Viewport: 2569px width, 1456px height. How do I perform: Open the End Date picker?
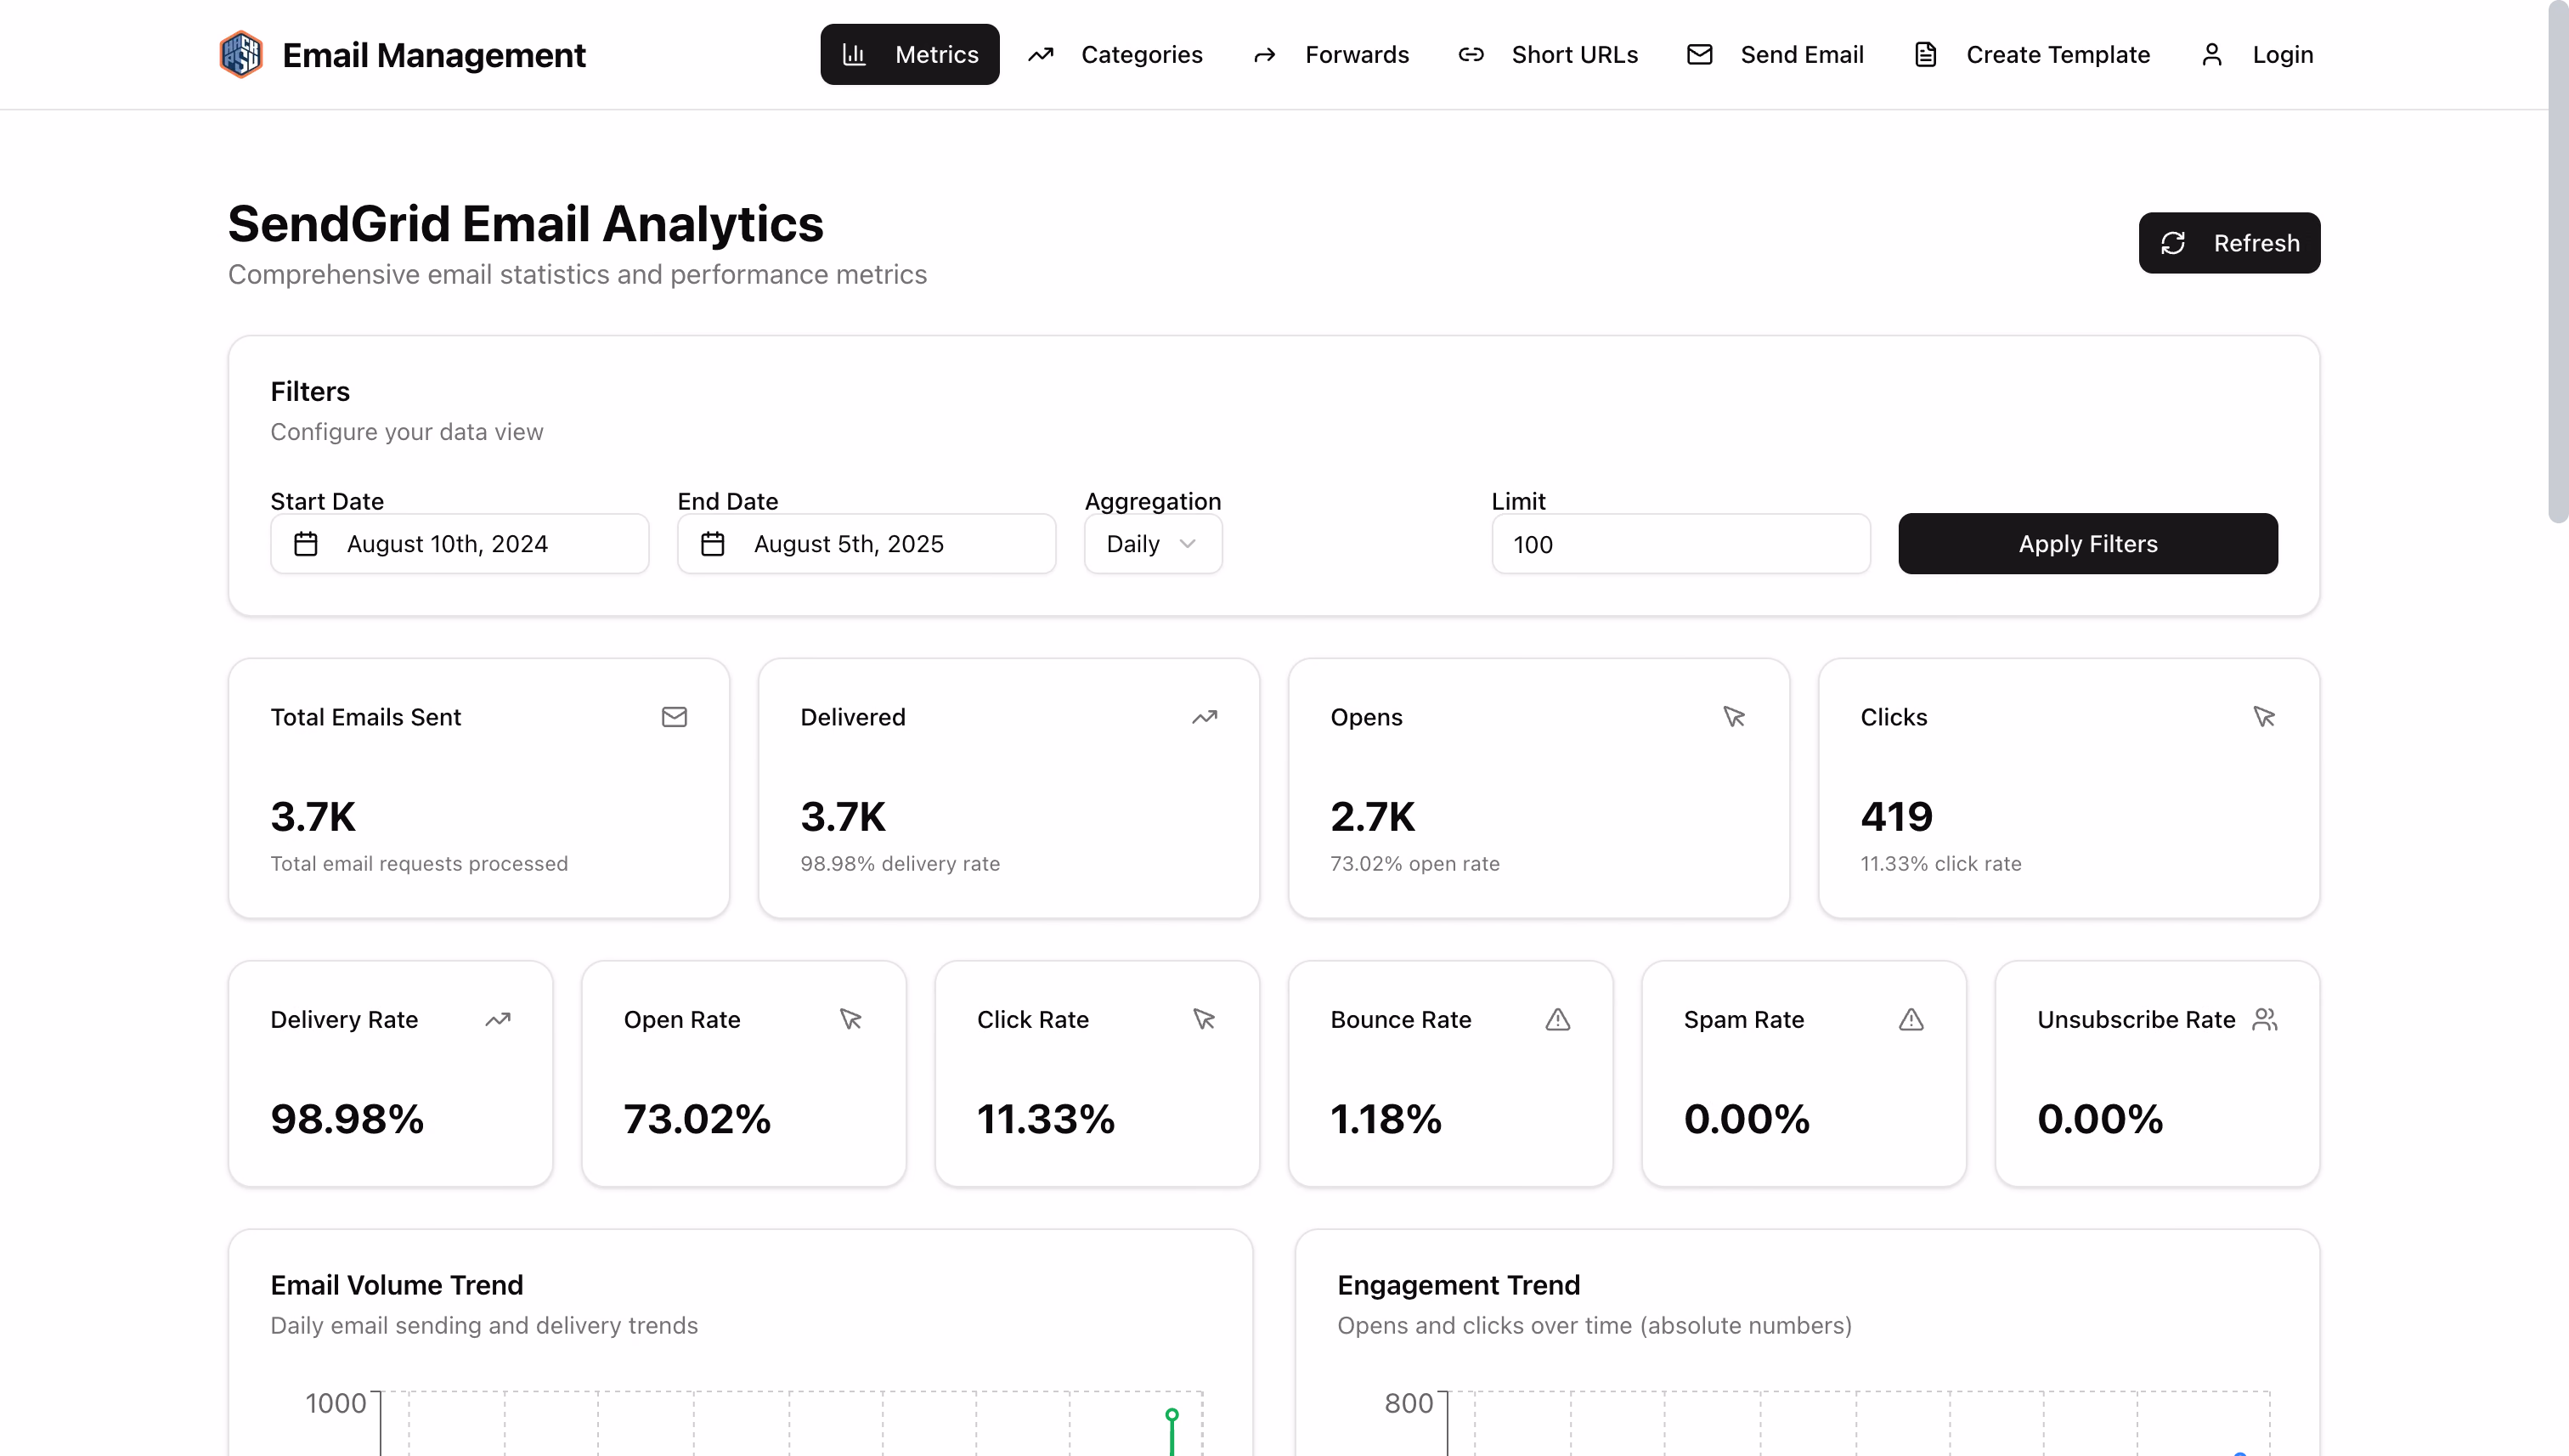(x=866, y=544)
